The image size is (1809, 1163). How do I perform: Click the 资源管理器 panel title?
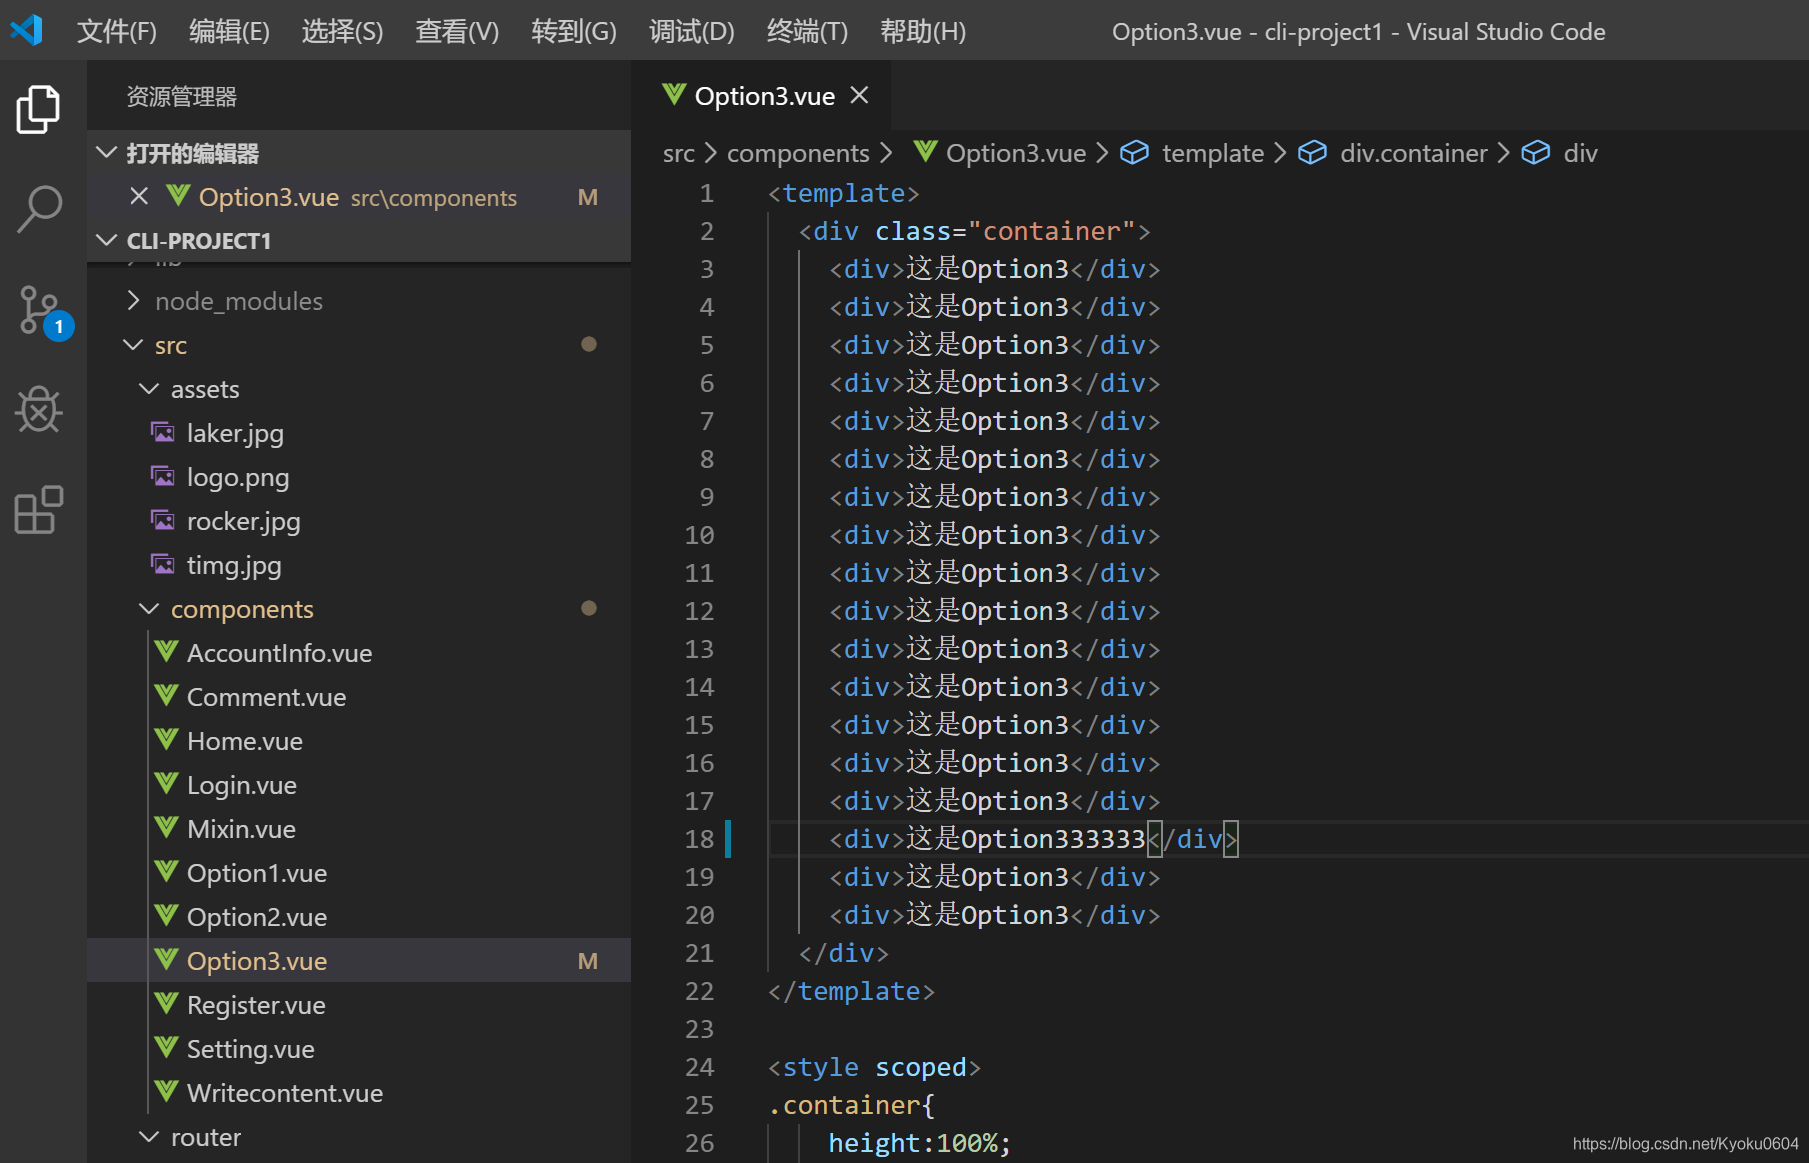click(x=181, y=96)
